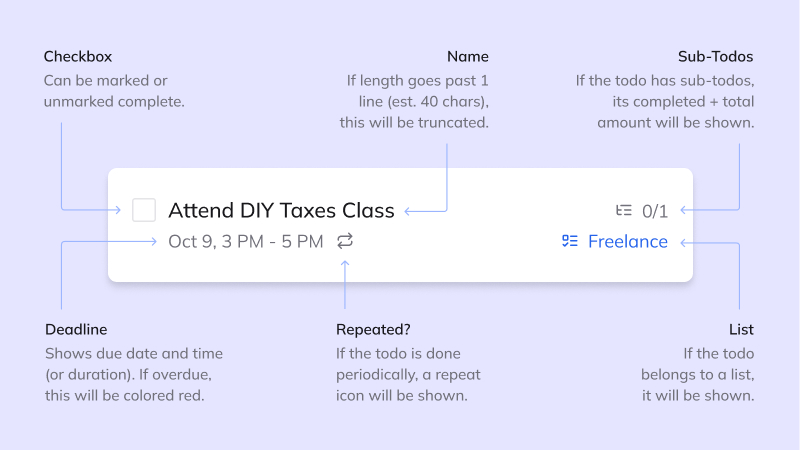The height and width of the screenshot is (450, 800).
Task: Click the List annotation heading
Action: point(741,329)
